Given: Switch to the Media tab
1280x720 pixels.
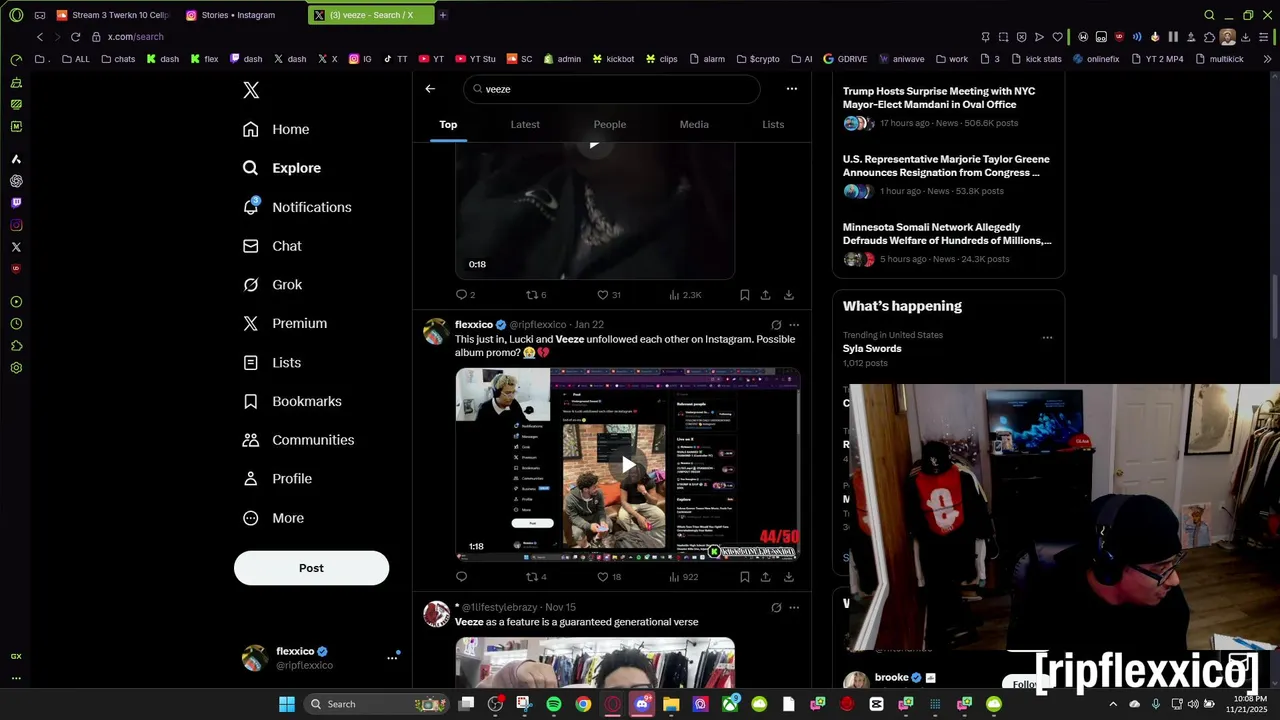Looking at the screenshot, I should [x=694, y=125].
